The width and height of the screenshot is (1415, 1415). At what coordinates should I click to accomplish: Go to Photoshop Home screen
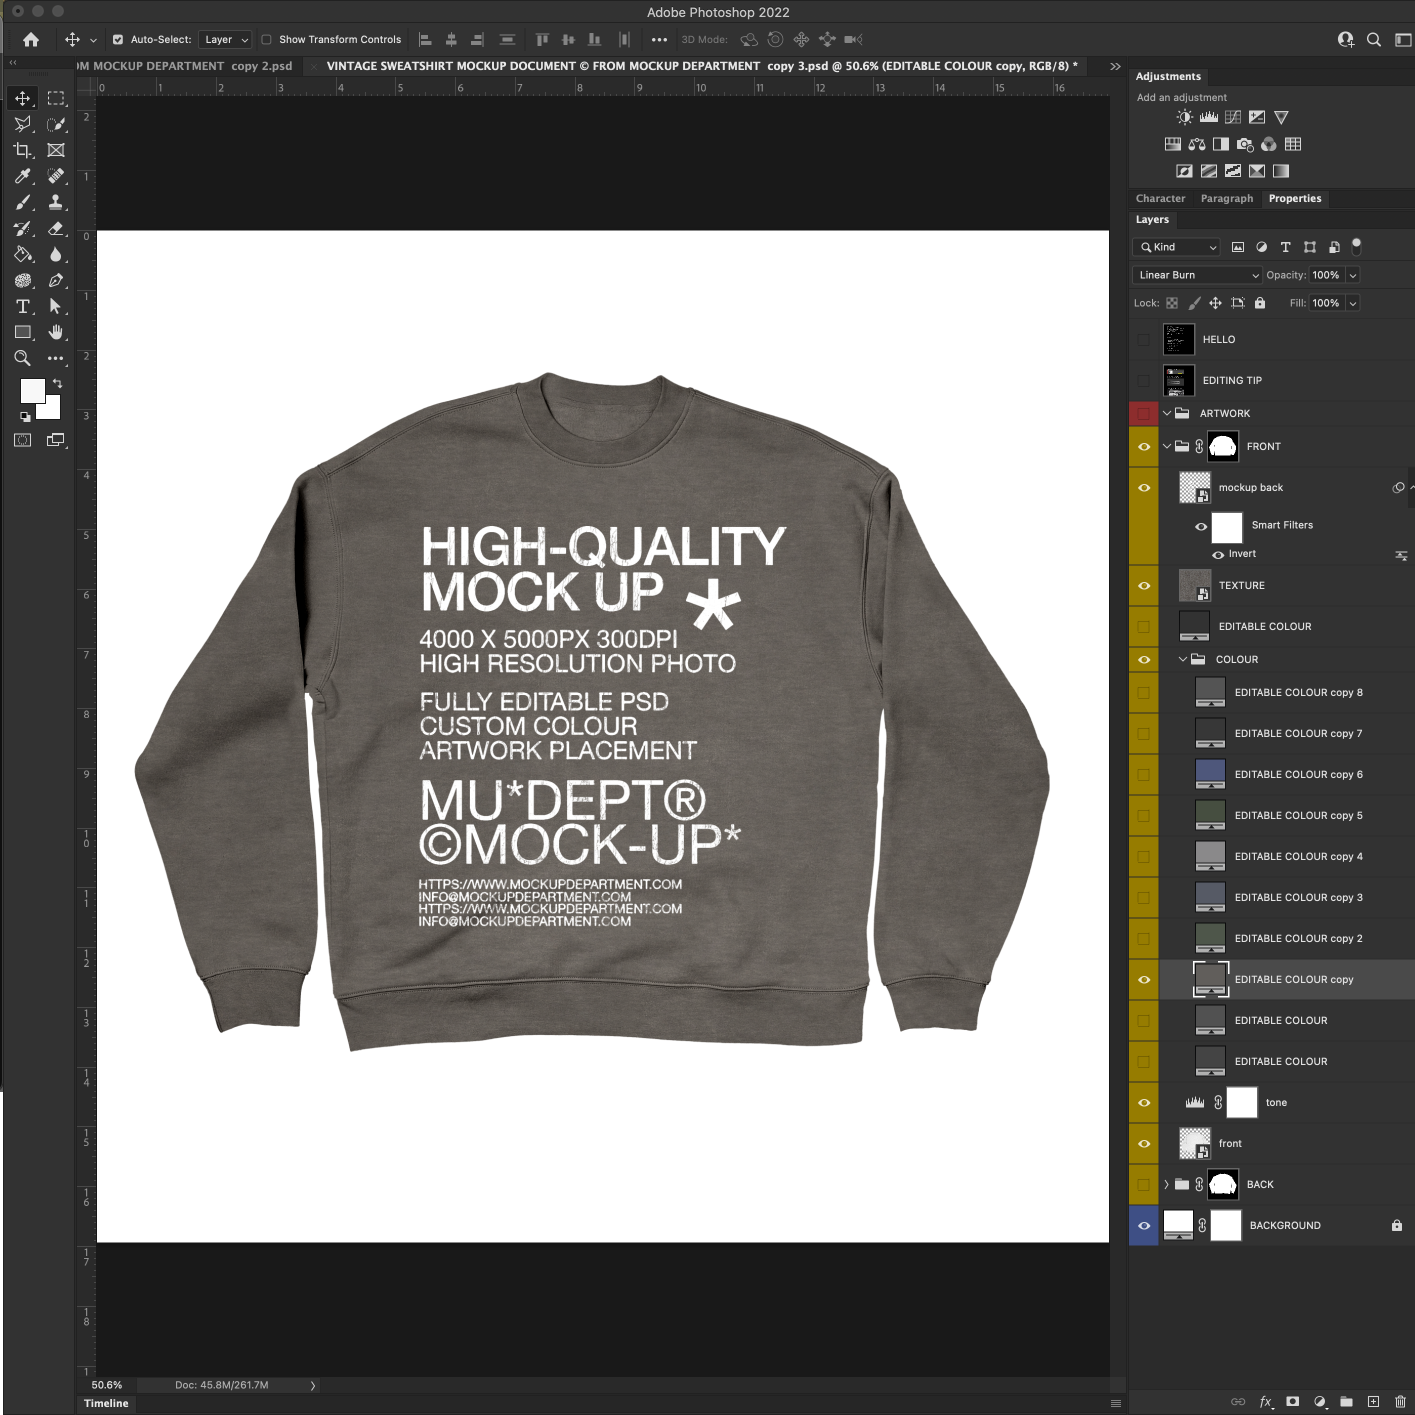[31, 40]
